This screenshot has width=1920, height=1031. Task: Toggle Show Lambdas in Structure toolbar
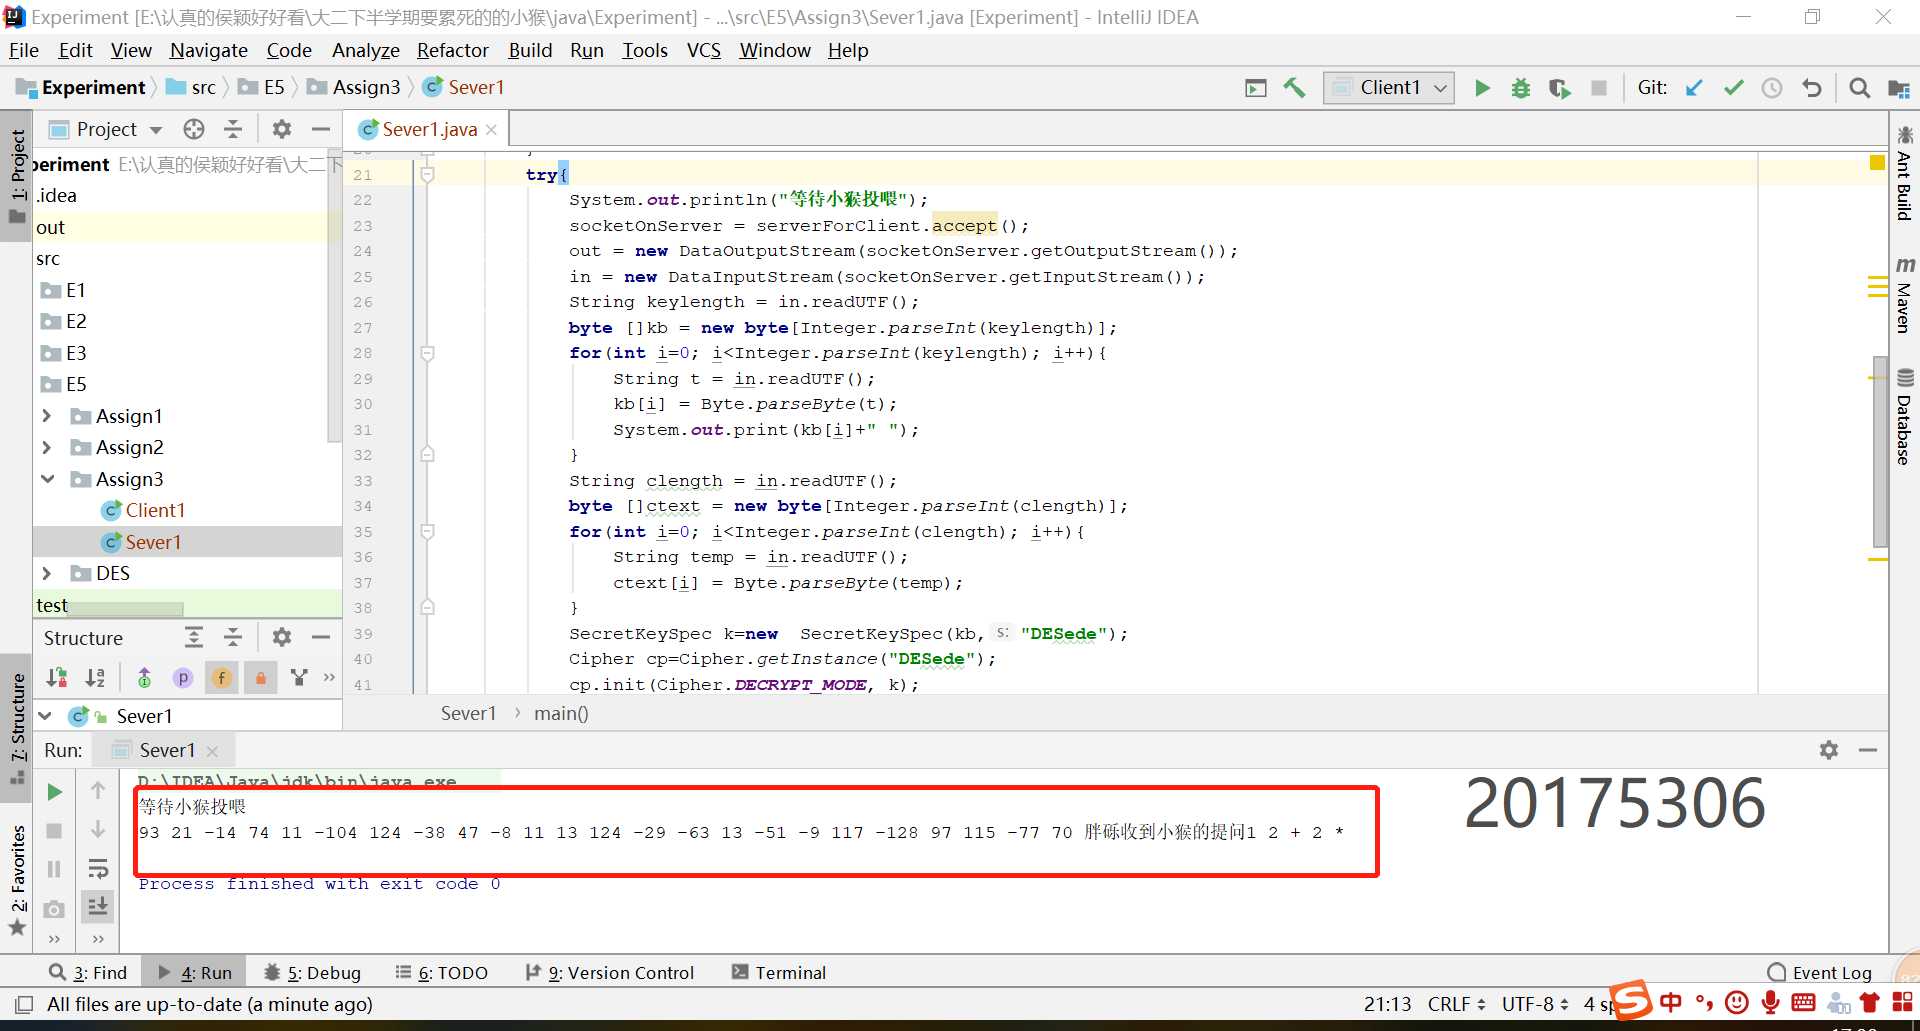(298, 678)
